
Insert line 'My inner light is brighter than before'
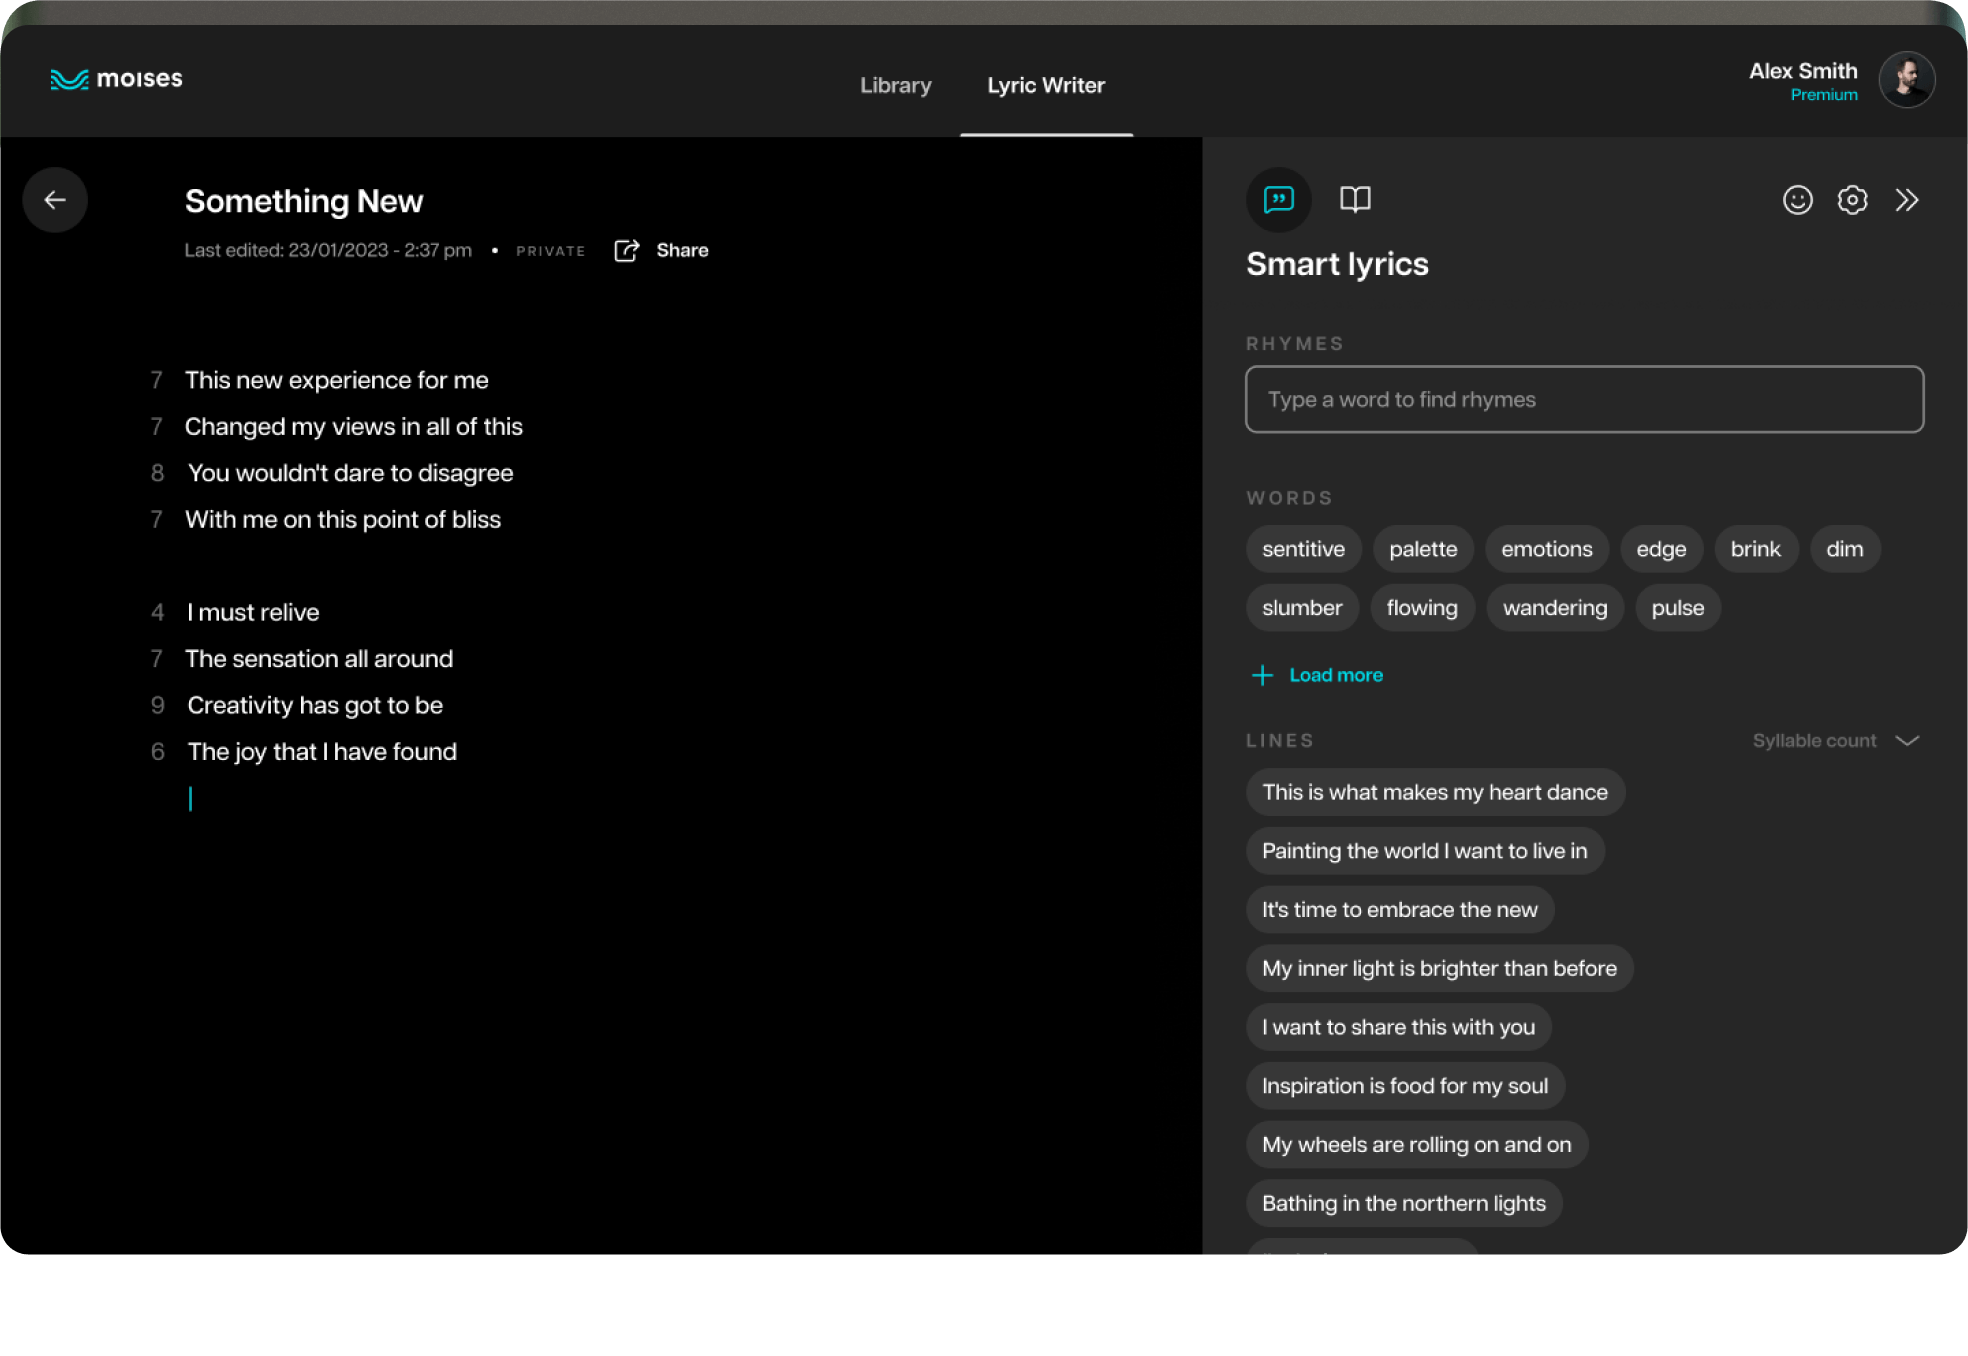[x=1439, y=968]
